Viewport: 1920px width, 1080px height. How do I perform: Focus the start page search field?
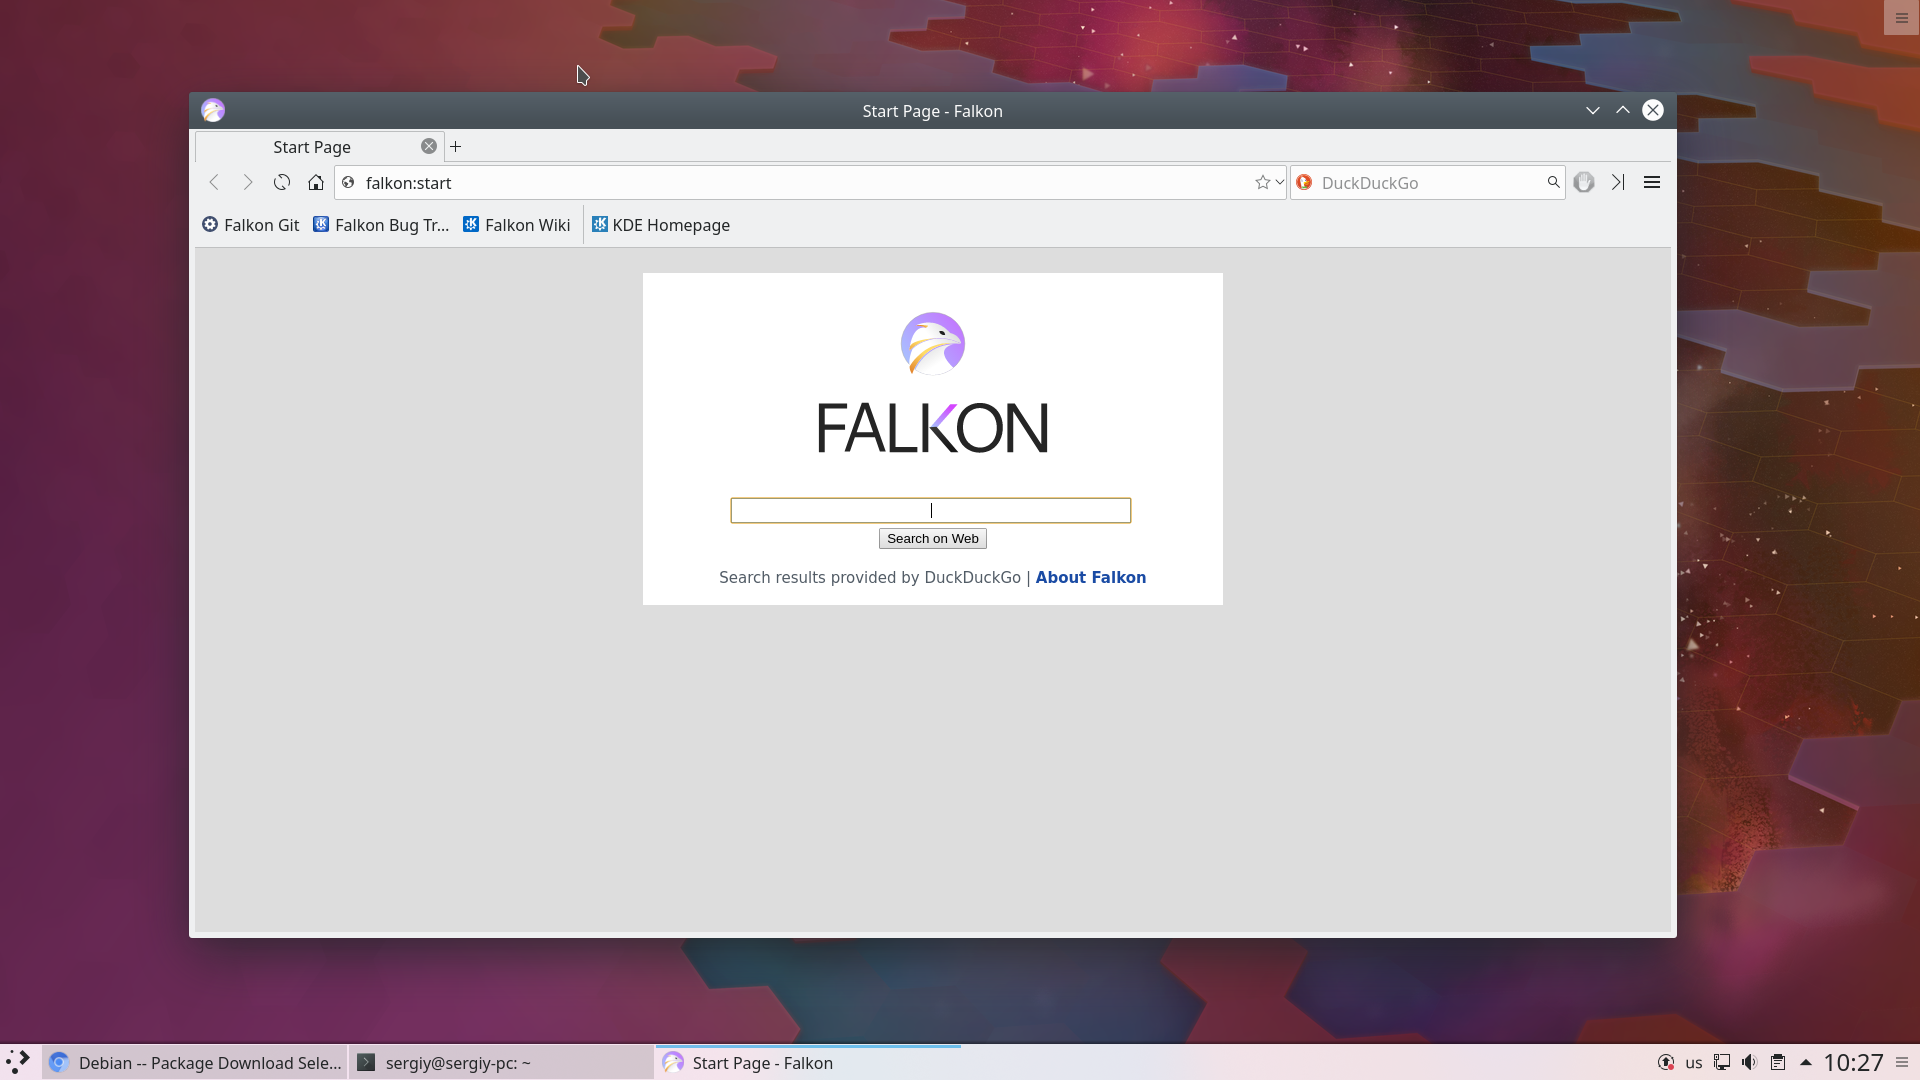coord(931,510)
